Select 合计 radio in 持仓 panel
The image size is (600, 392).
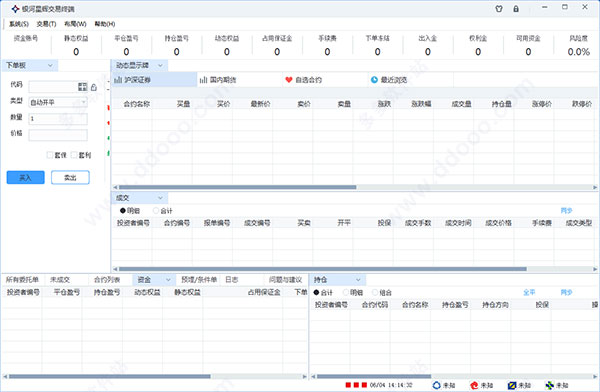pos(316,292)
